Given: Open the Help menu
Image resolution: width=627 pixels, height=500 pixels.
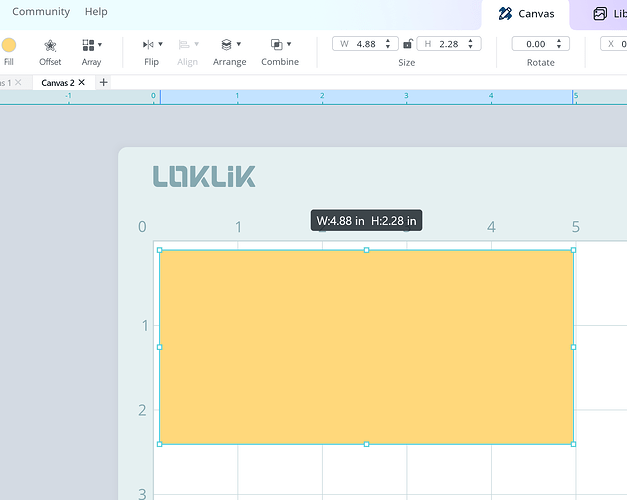Looking at the screenshot, I should [96, 12].
